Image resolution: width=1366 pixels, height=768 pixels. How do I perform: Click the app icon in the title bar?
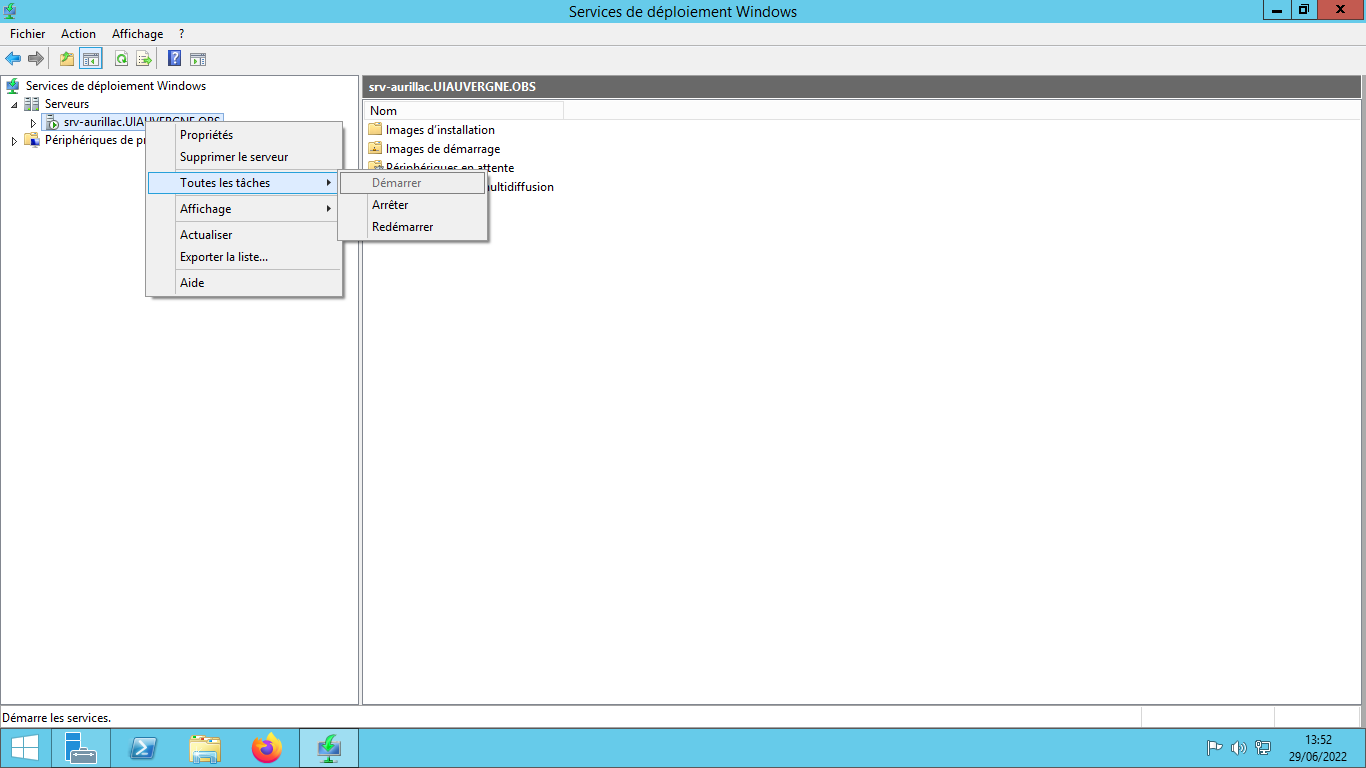10,11
